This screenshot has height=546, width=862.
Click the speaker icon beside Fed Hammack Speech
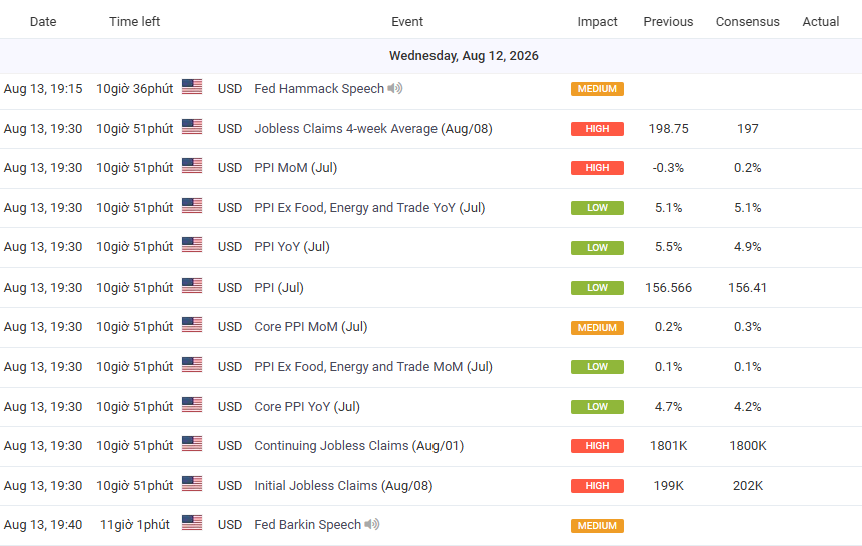coord(394,88)
